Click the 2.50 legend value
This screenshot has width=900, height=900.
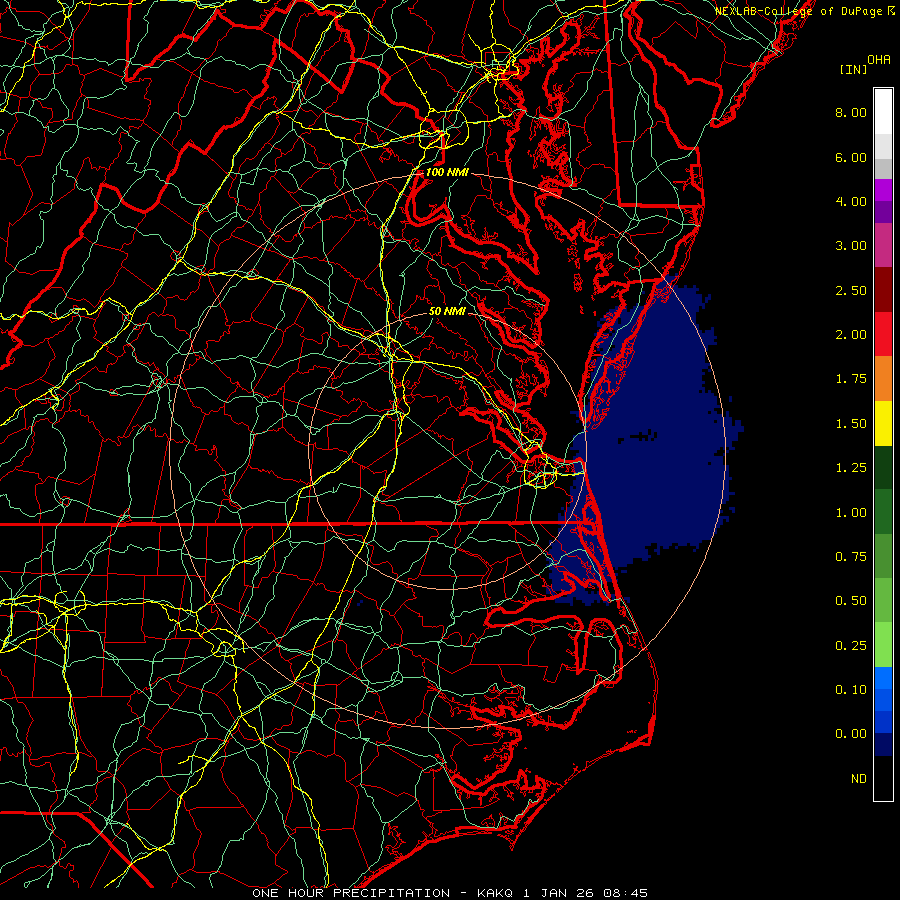click(851, 290)
